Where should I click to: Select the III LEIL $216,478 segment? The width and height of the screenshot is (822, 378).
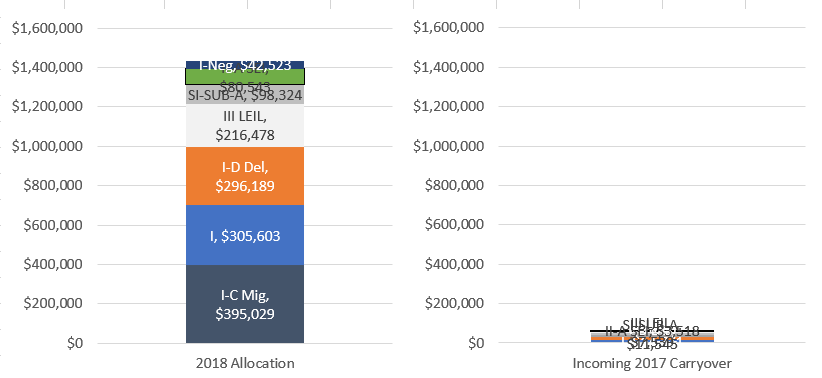pos(245,125)
